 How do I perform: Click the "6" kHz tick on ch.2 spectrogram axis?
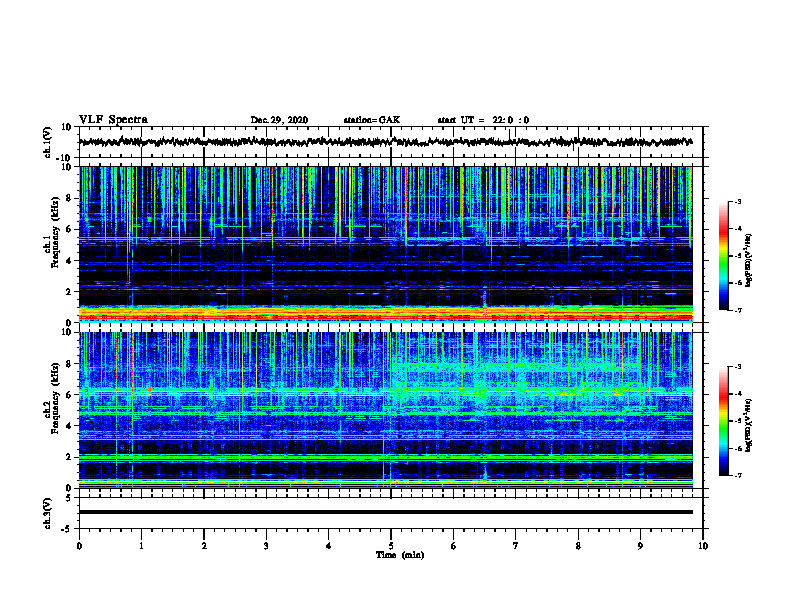pyautogui.click(x=70, y=395)
